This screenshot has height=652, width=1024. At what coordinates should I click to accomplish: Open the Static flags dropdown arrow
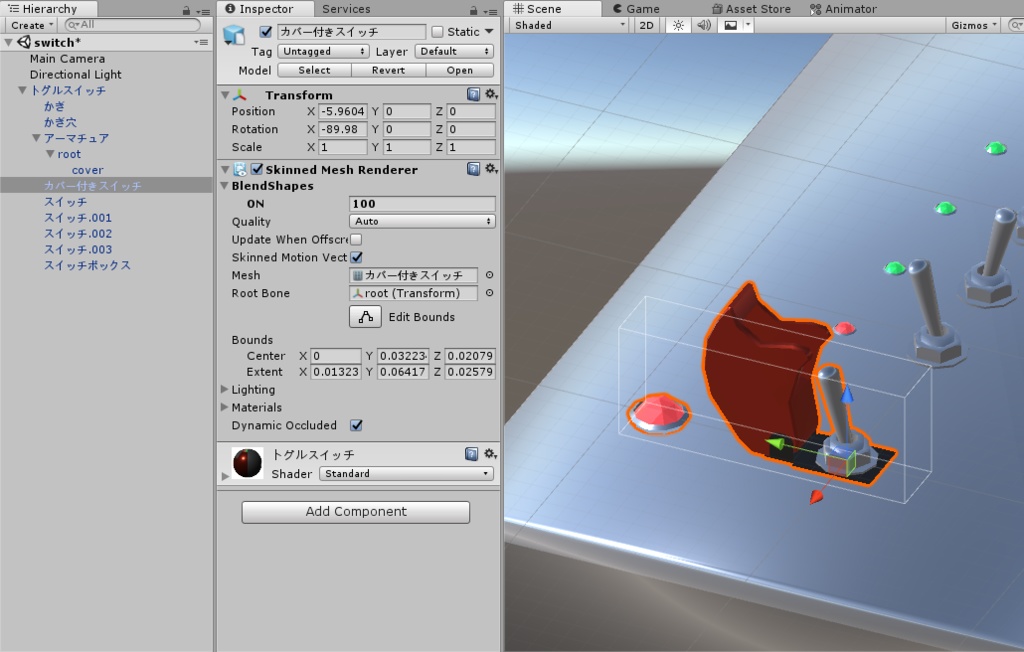coord(489,31)
